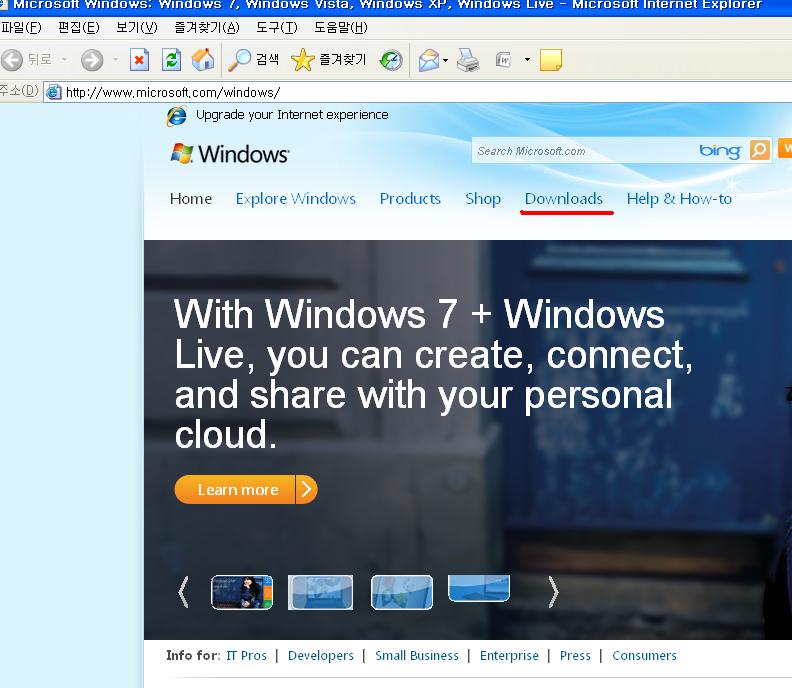Show the next carousel slide with the right chevron
The height and width of the screenshot is (688, 792).
(x=554, y=592)
